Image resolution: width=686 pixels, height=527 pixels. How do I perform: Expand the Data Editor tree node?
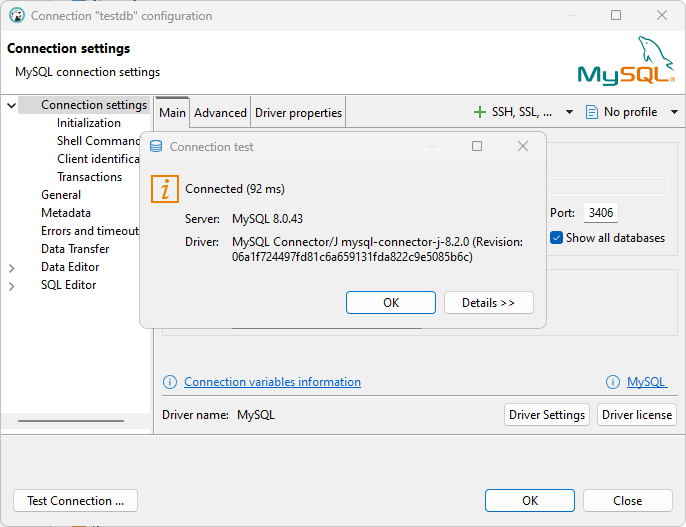click(12, 268)
